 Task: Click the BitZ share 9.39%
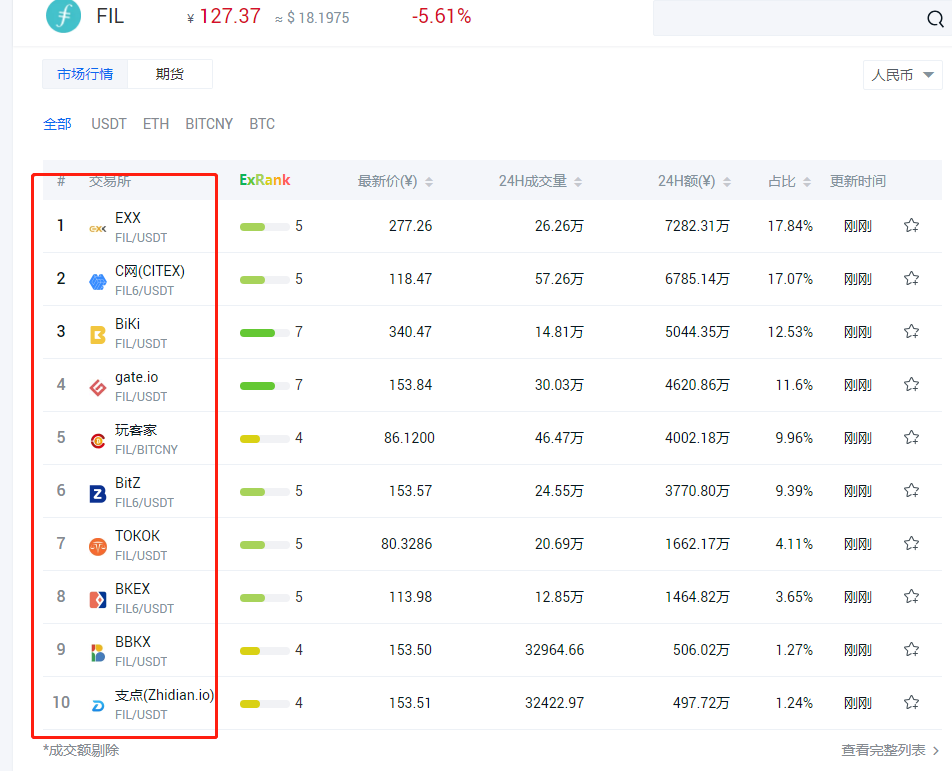coord(794,491)
